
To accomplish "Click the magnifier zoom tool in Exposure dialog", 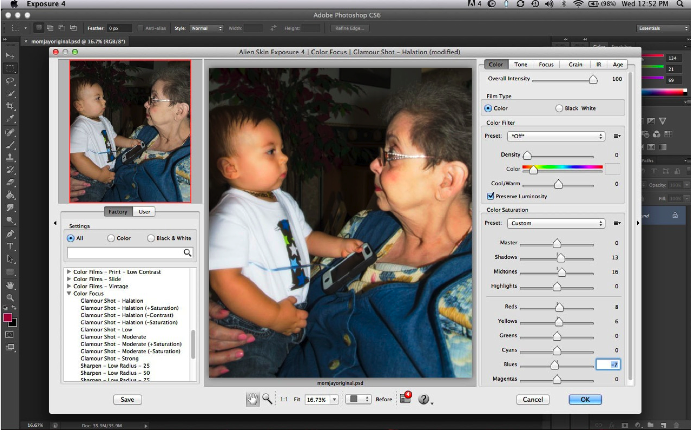I will tap(267, 399).
